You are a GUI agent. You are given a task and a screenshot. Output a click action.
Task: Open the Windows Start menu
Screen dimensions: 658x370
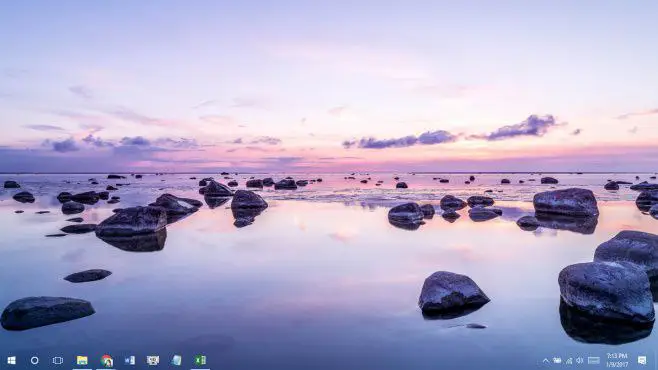11,360
